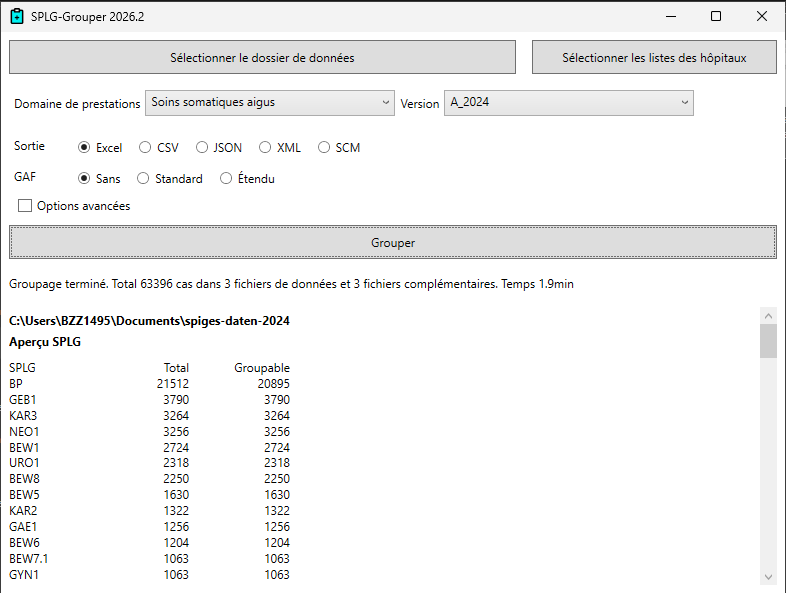
Task: Select the URO1 row label
Action: (x=24, y=463)
